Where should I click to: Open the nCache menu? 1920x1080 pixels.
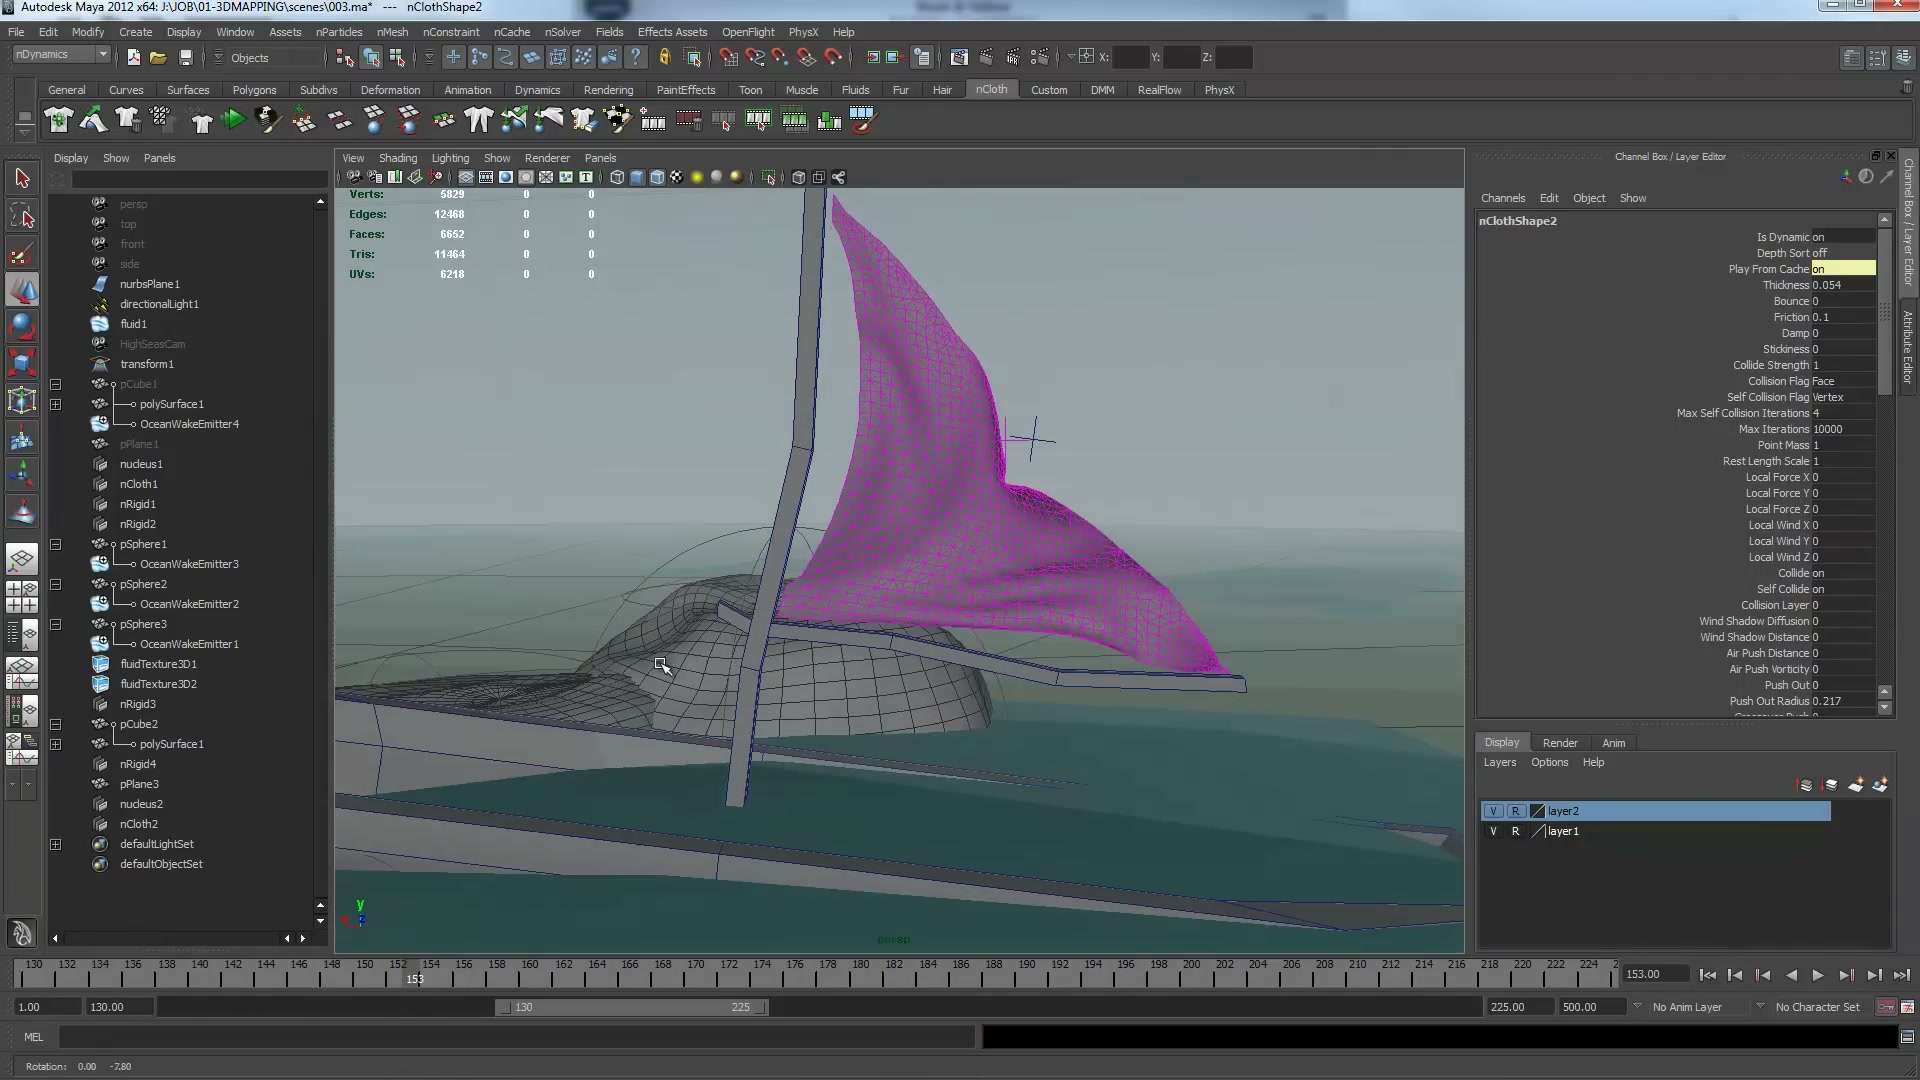pos(511,32)
